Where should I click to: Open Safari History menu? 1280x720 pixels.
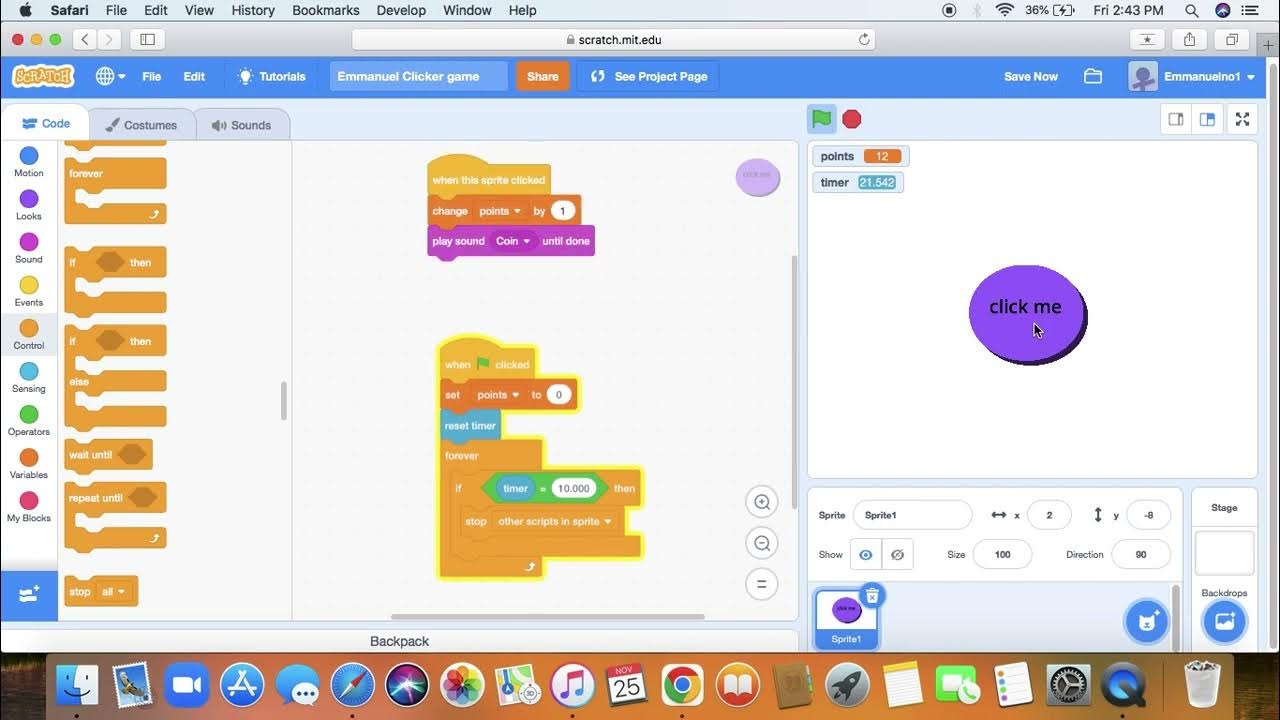pyautogui.click(x=253, y=10)
